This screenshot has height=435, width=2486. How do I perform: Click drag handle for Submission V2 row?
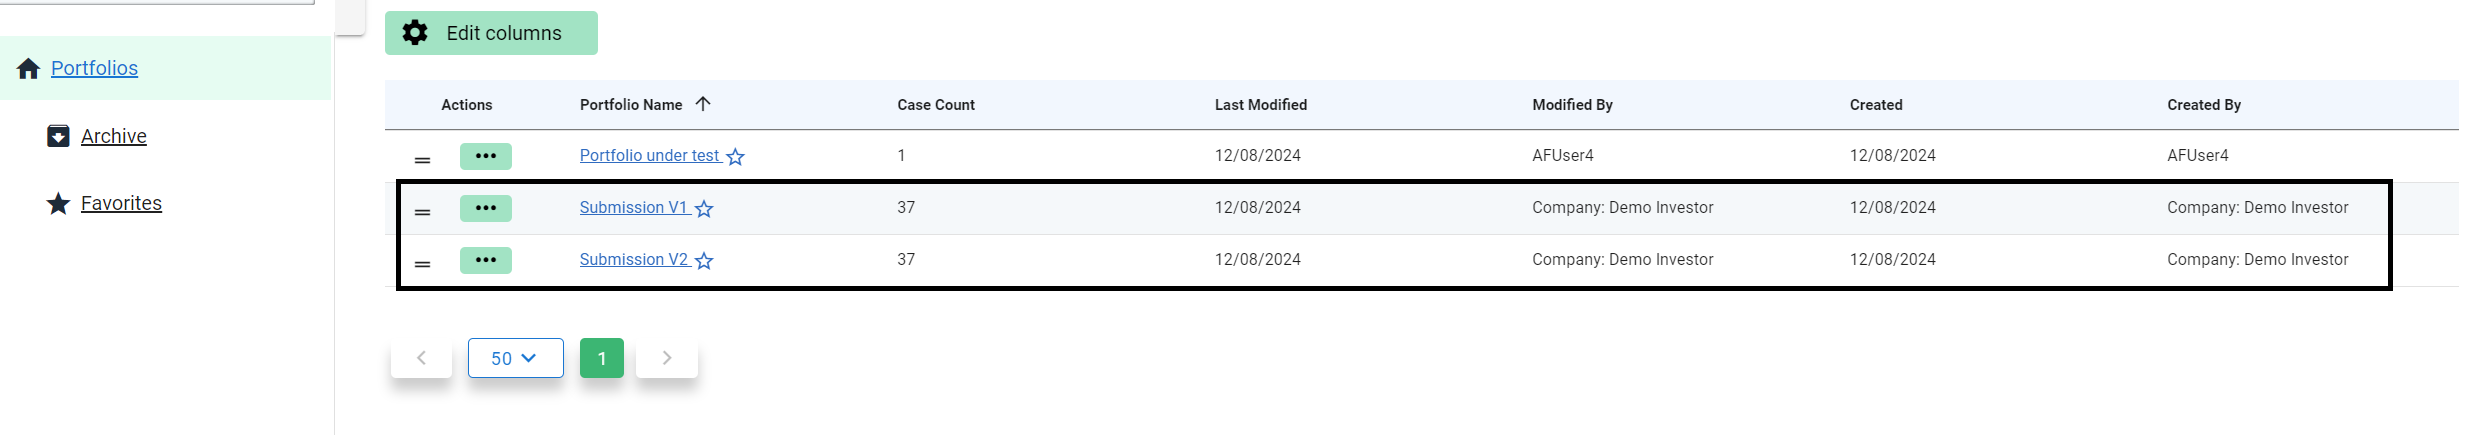point(423,264)
